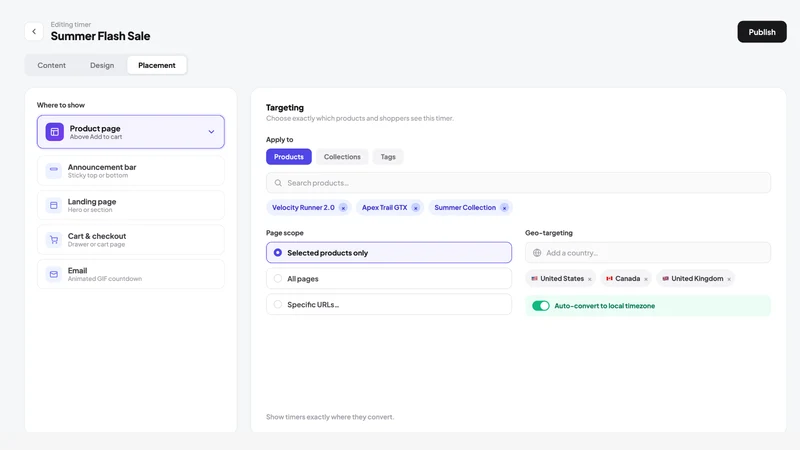
Task: Expand the Product page dropdown chevron
Action: point(211,132)
